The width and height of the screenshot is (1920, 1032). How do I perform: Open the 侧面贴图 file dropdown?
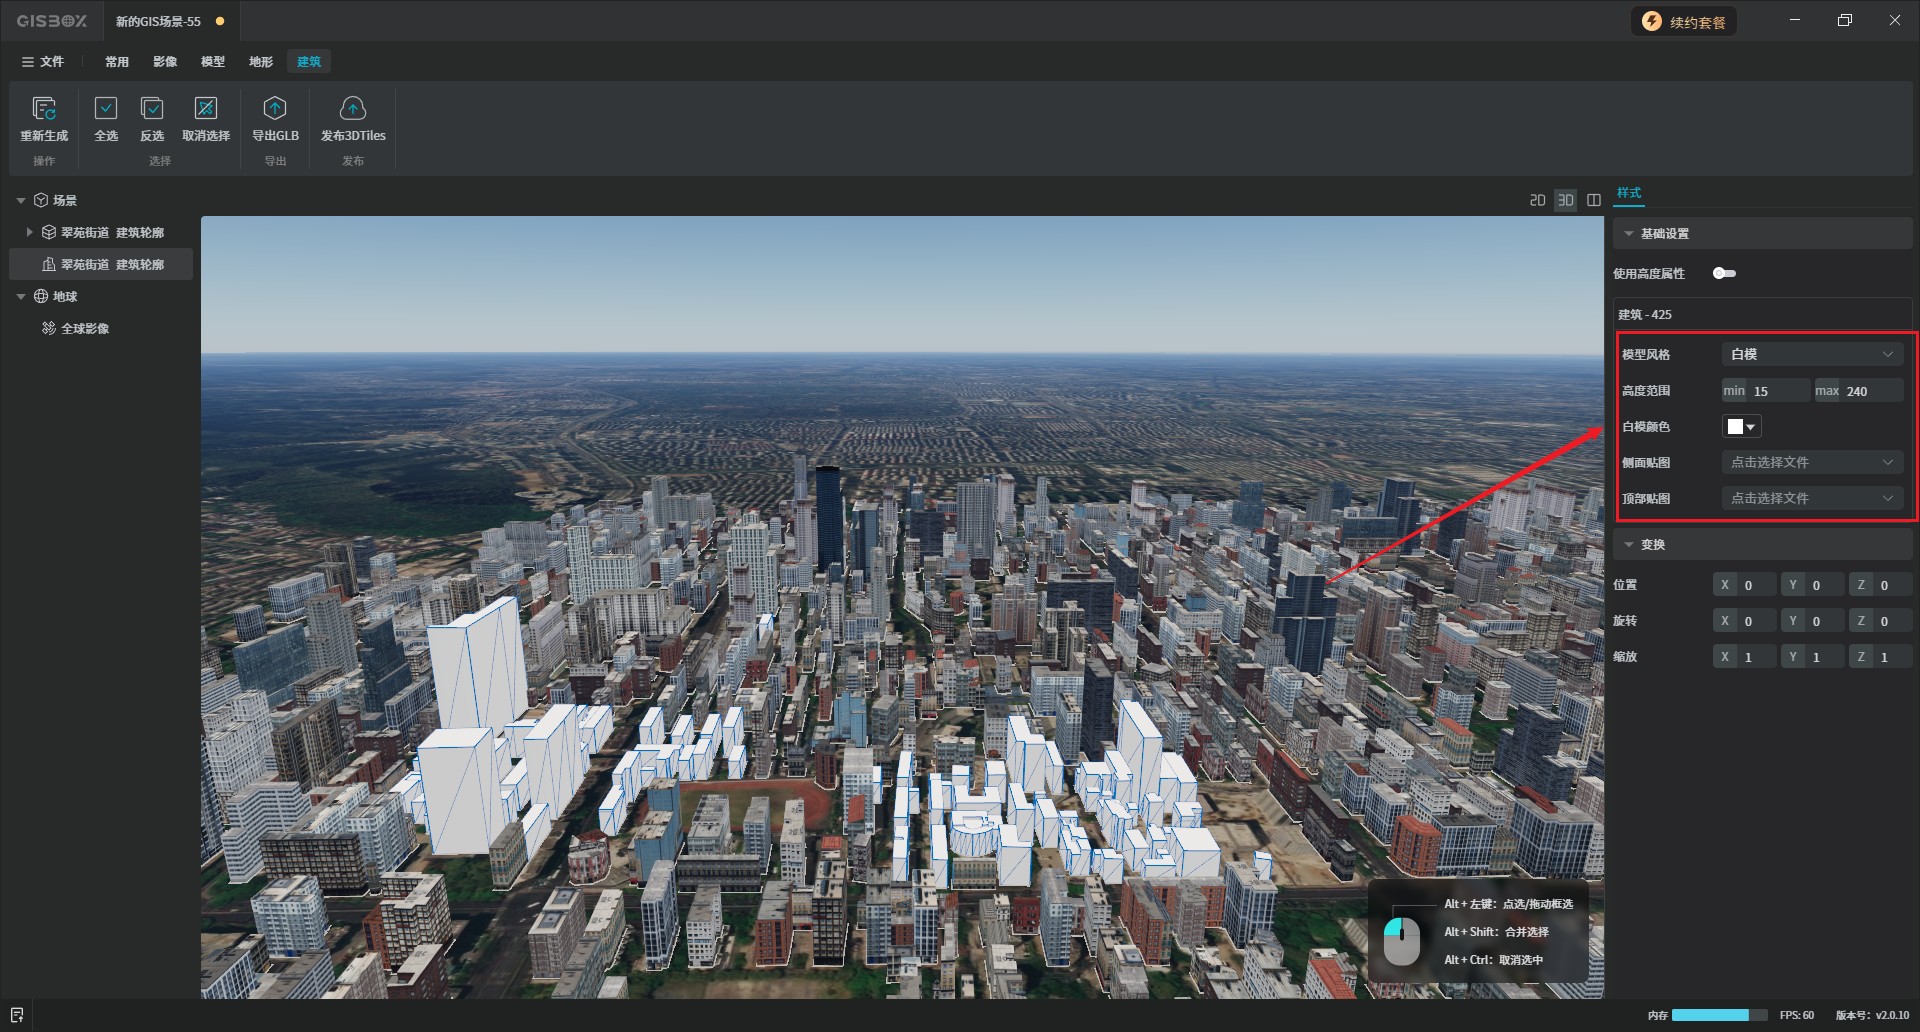pyautogui.click(x=1812, y=462)
